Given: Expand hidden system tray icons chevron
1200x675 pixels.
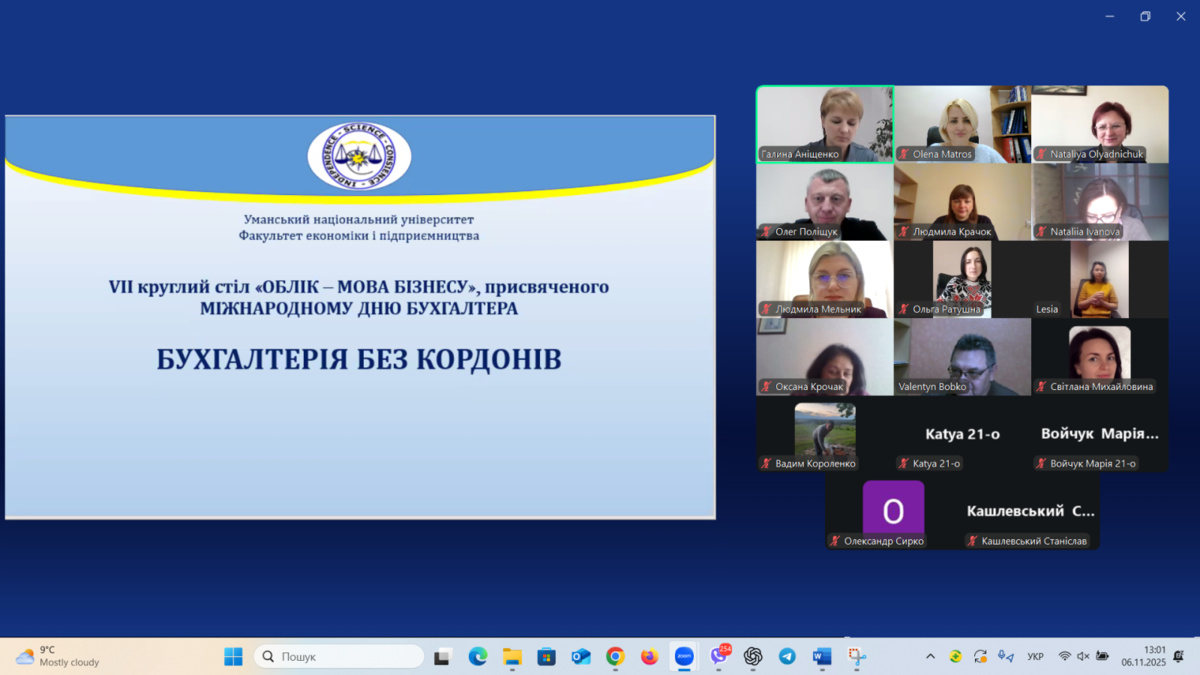Looking at the screenshot, I should [x=930, y=656].
